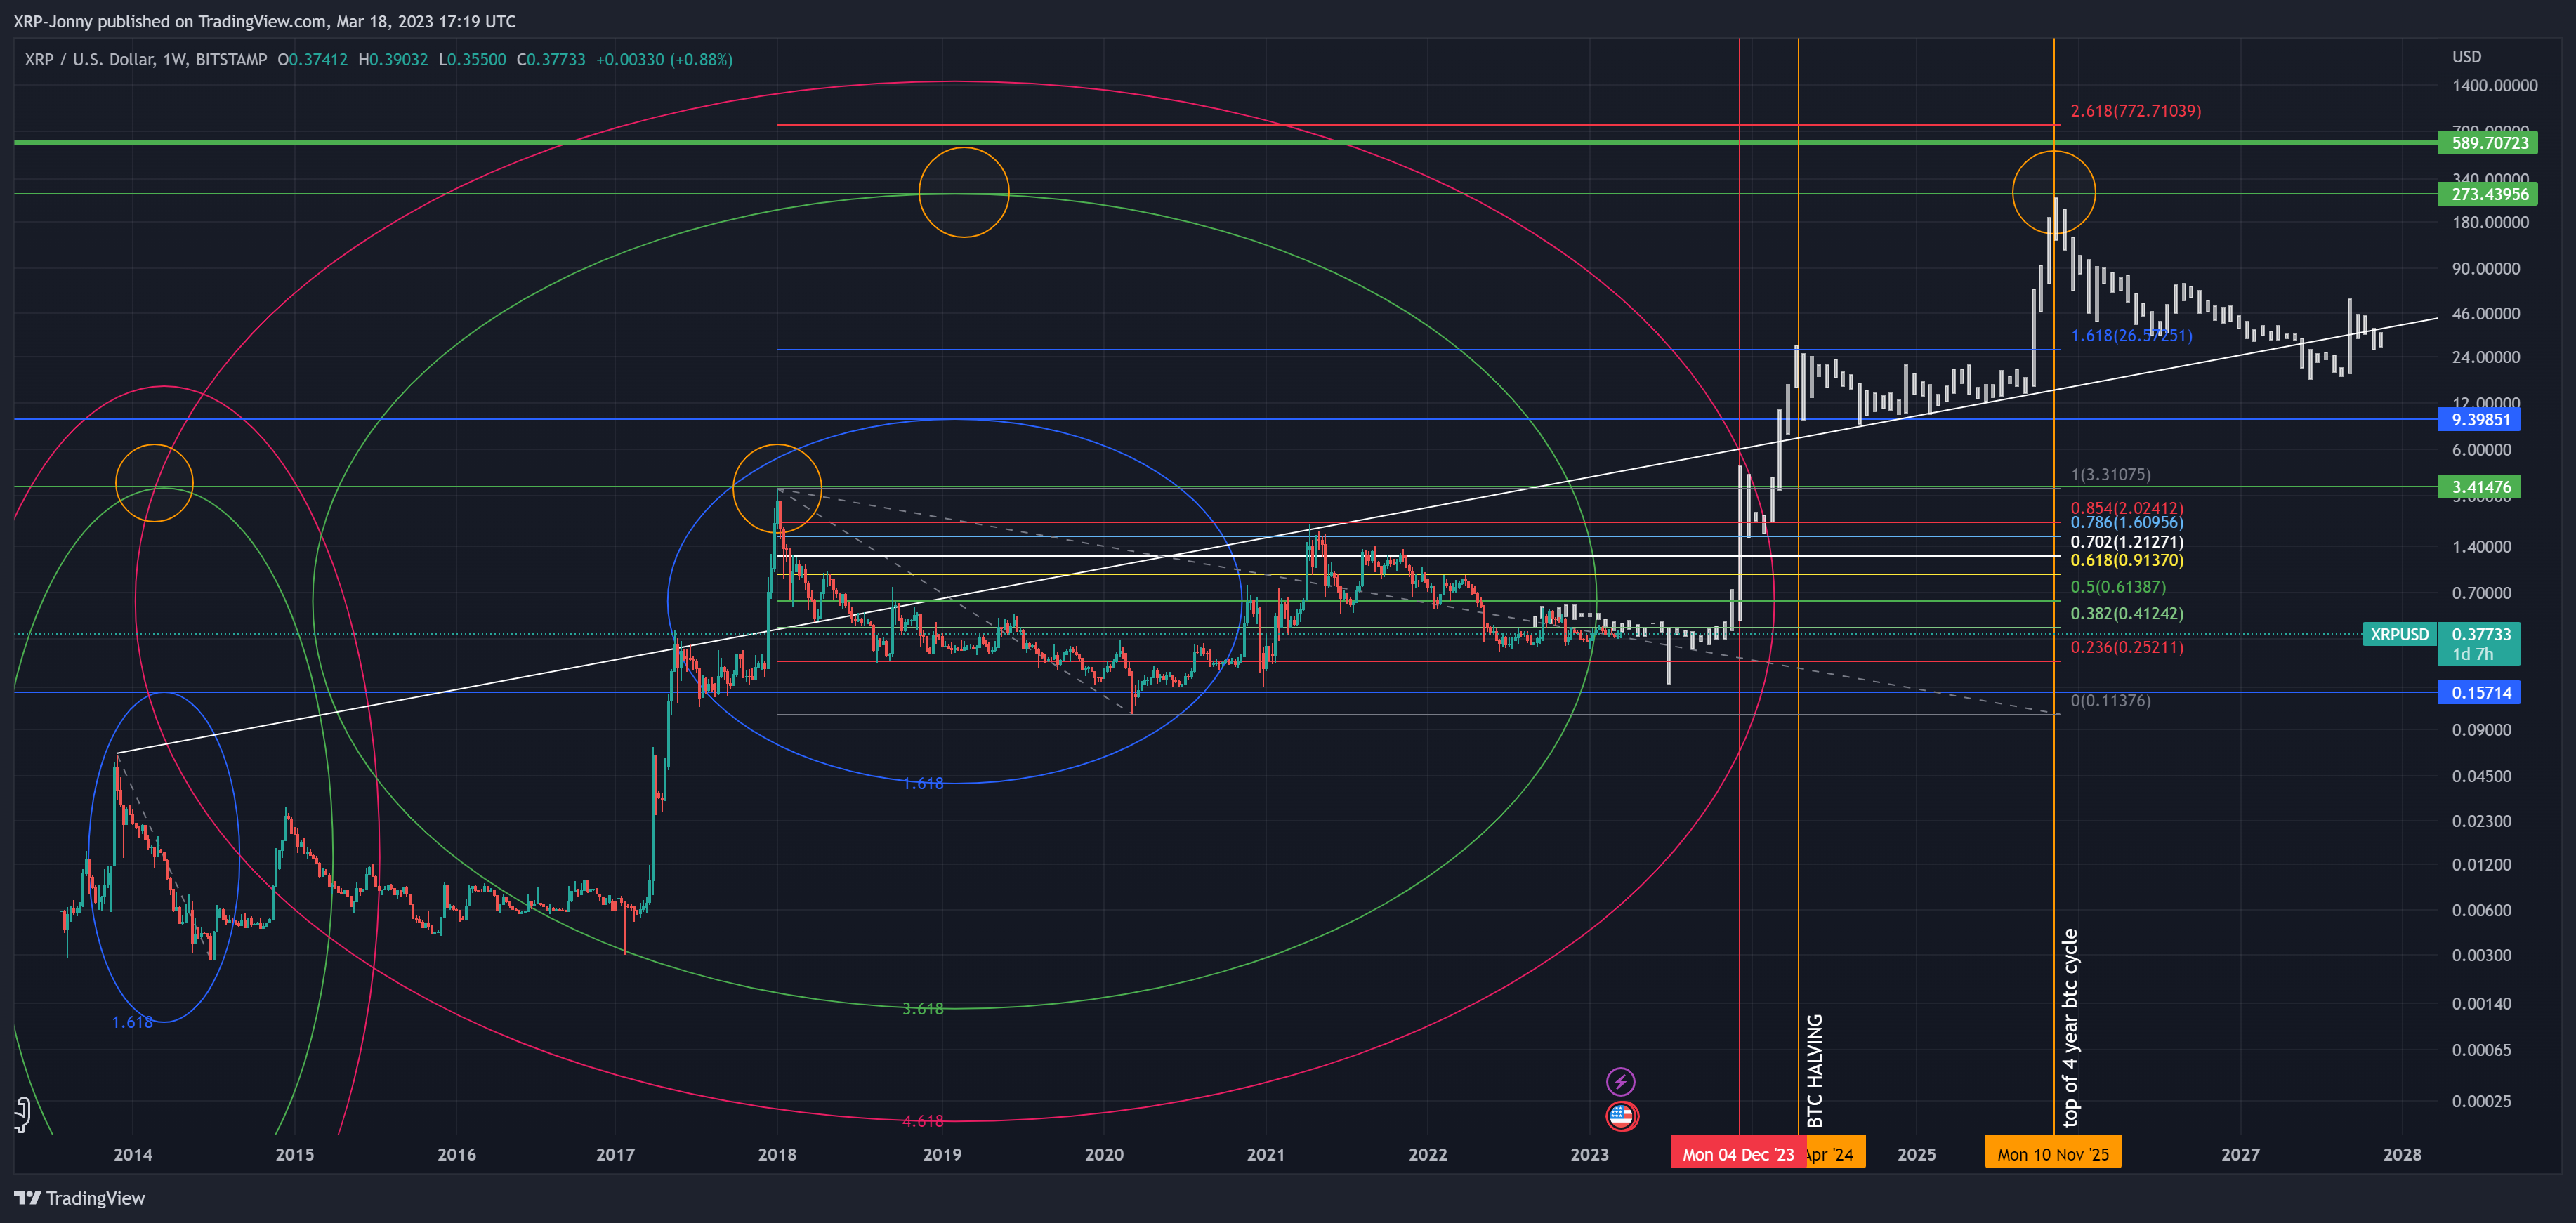Click the 1(3.31075) Fibonacci label
Viewport: 2576px width, 1223px height.
click(x=2110, y=474)
